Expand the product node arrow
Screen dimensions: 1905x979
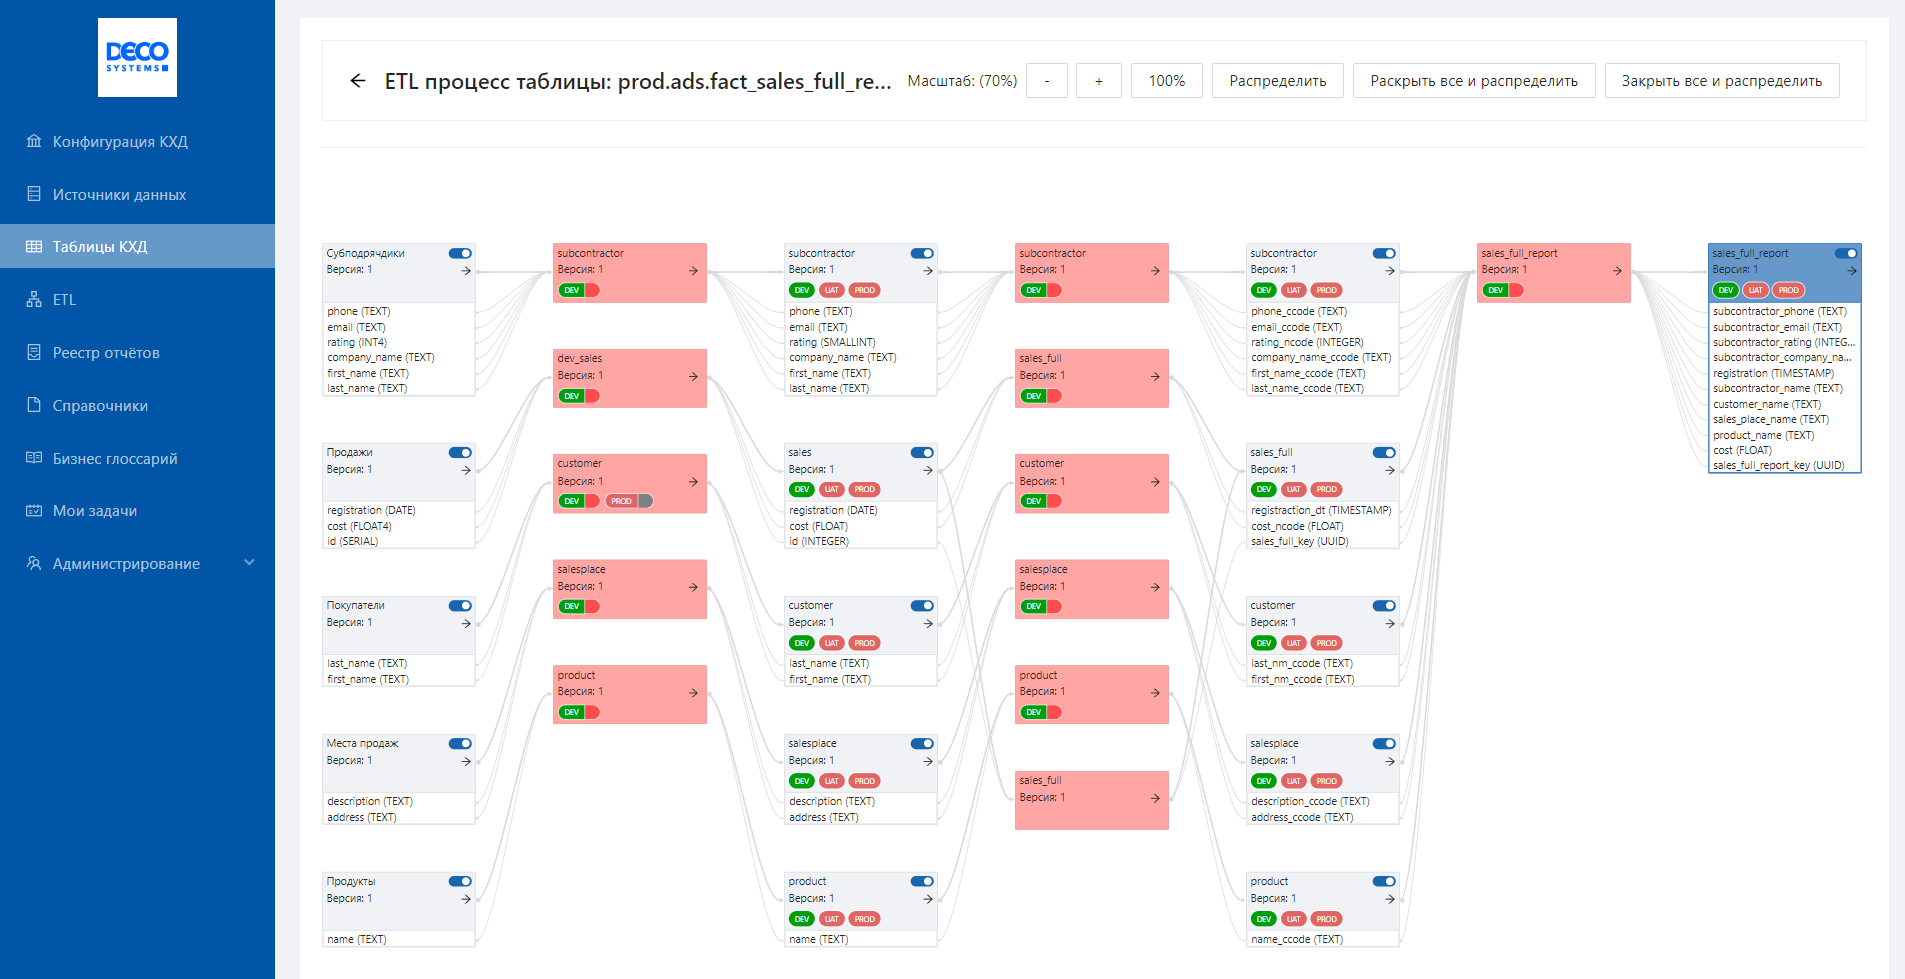click(692, 694)
